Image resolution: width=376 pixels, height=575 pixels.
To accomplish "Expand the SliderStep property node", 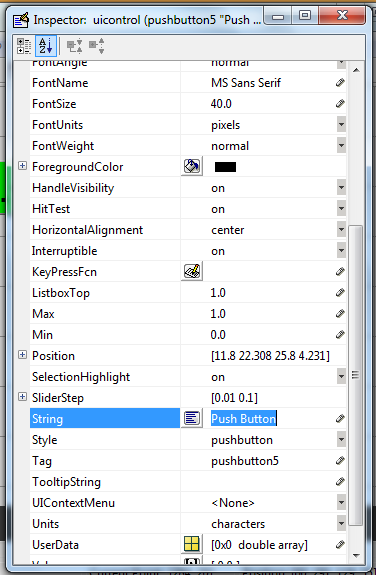I will [22, 397].
